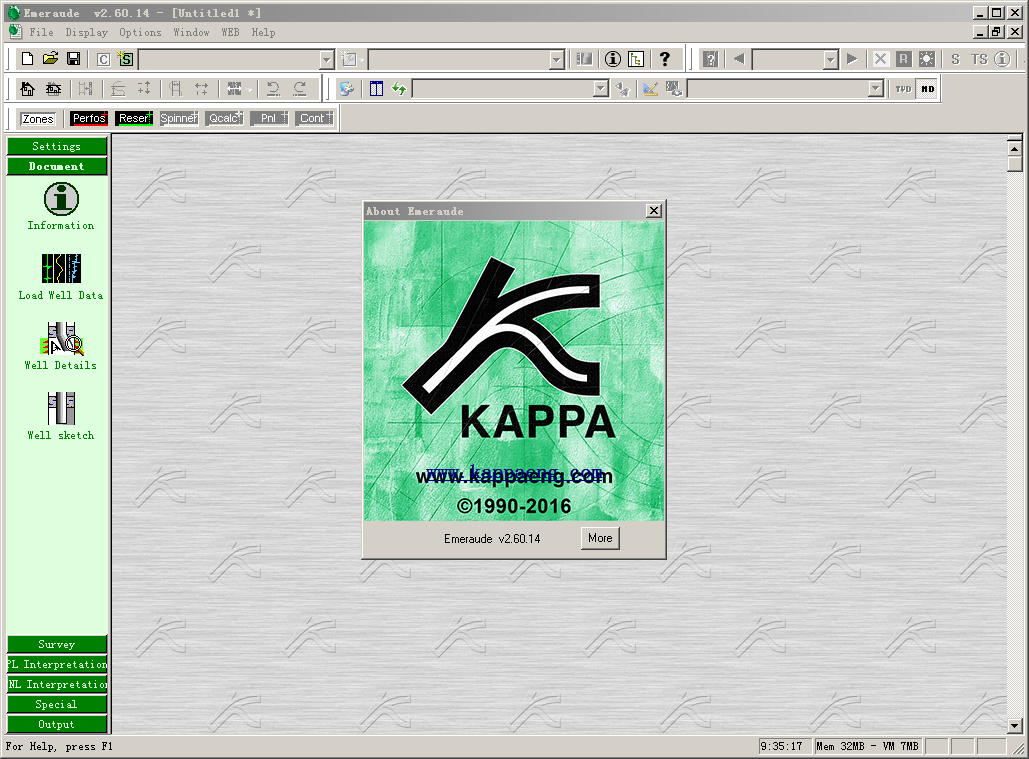Expand the combo box beside the green refresh icon
This screenshot has width=1029, height=759.
coord(600,89)
